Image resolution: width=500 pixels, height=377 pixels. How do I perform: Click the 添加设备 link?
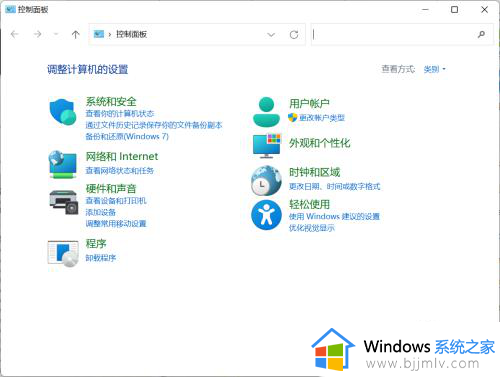(x=101, y=212)
